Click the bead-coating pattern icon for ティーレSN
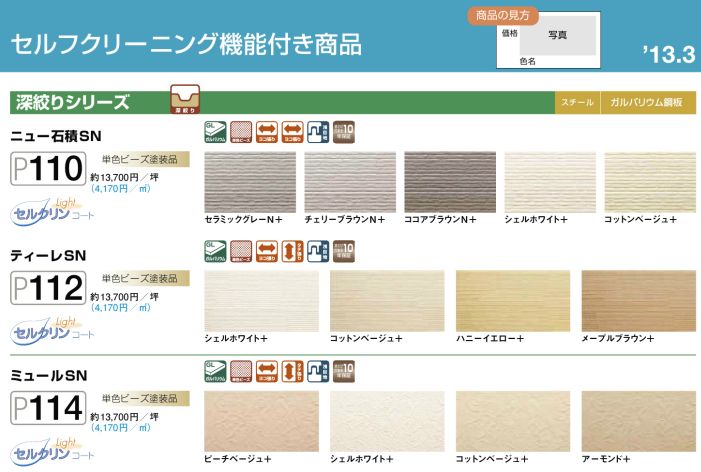 click(241, 251)
